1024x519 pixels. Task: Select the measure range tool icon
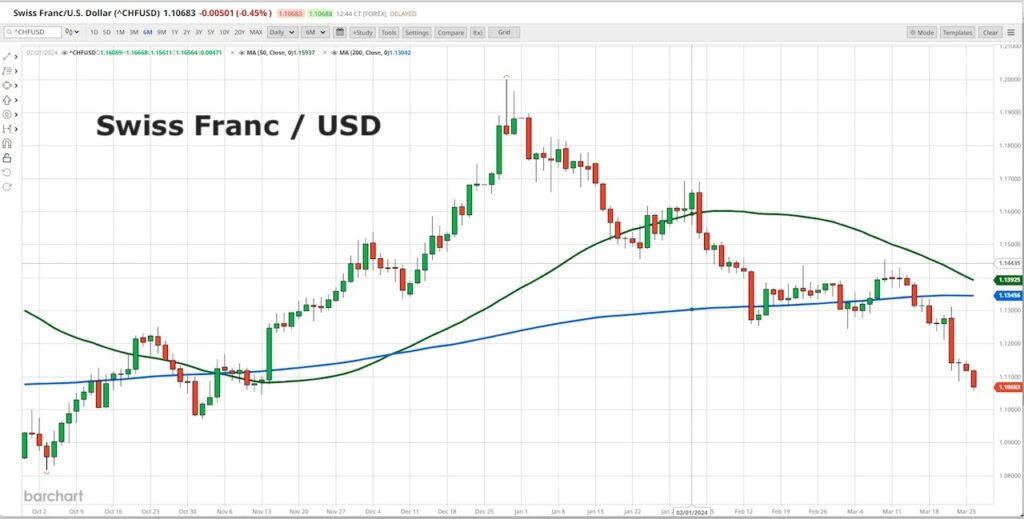[7, 129]
